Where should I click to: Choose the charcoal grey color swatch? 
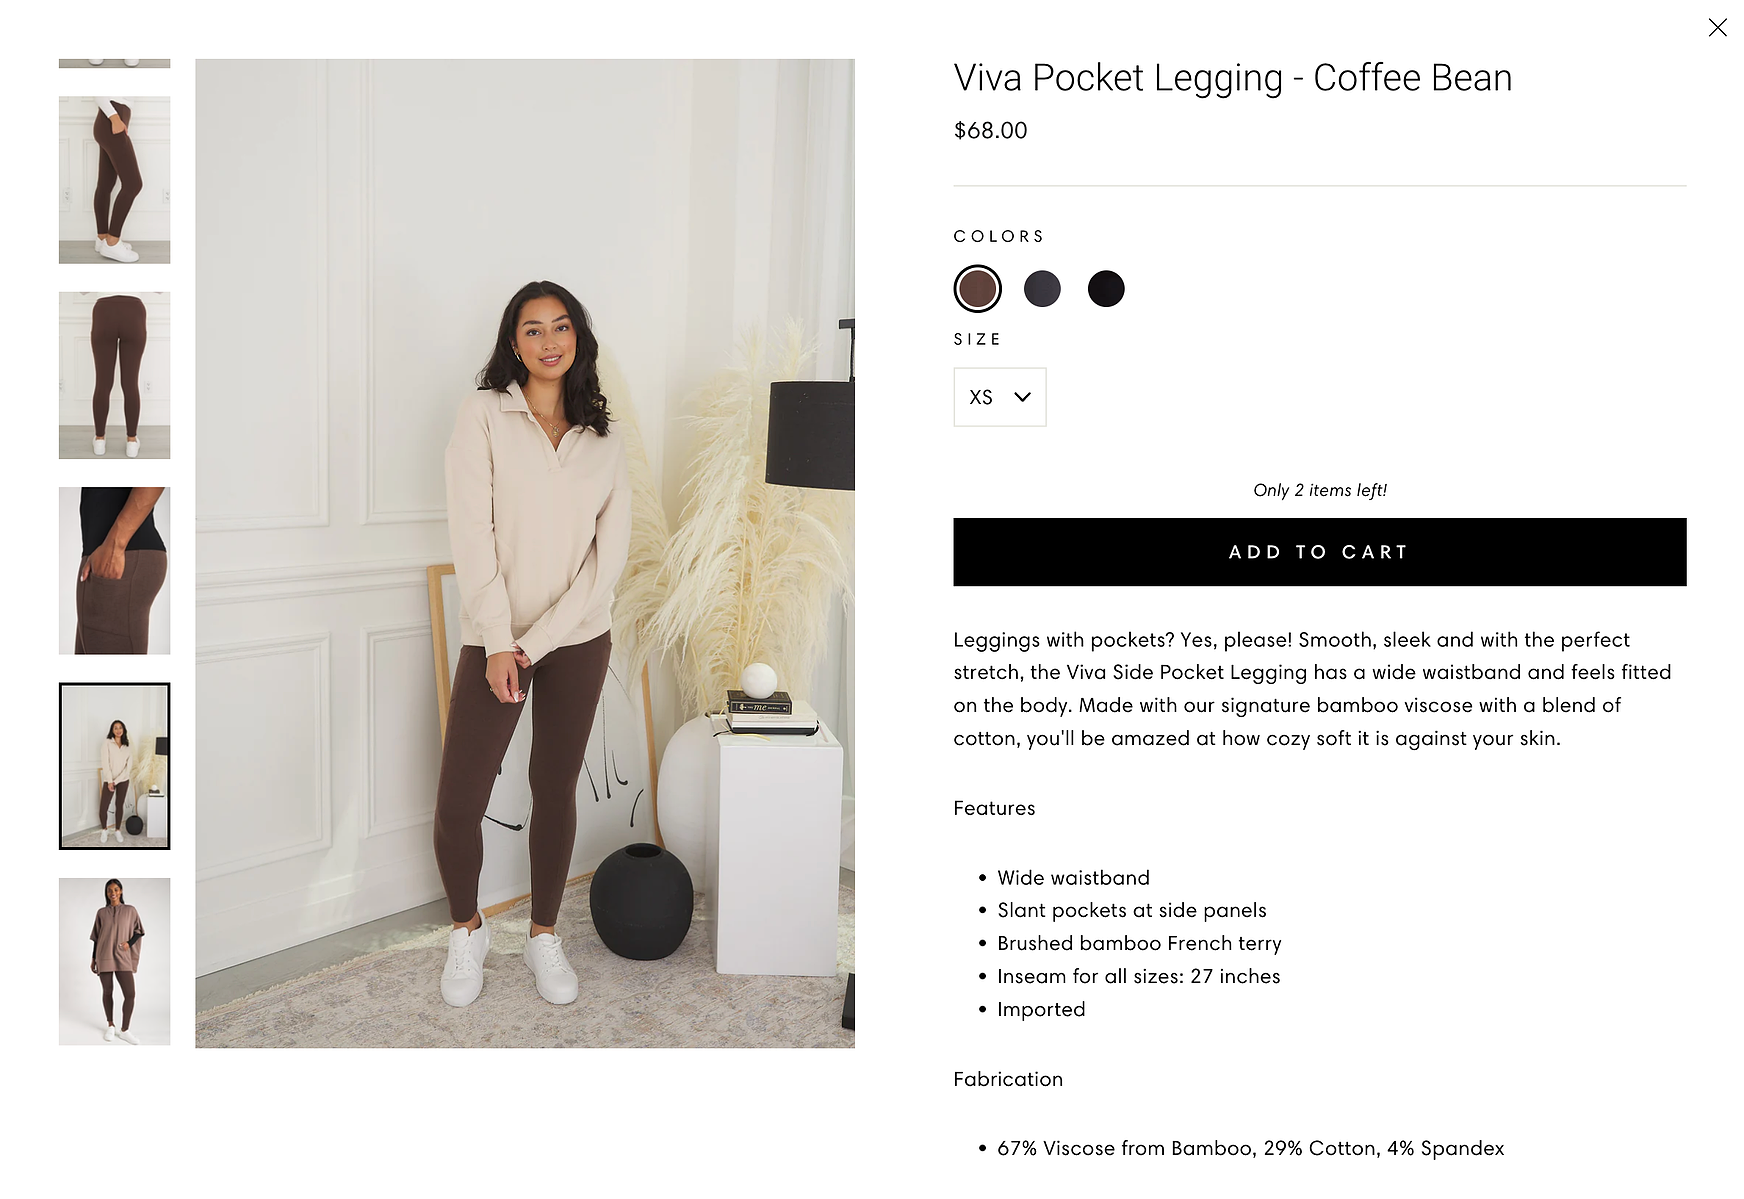pyautogui.click(x=1042, y=289)
